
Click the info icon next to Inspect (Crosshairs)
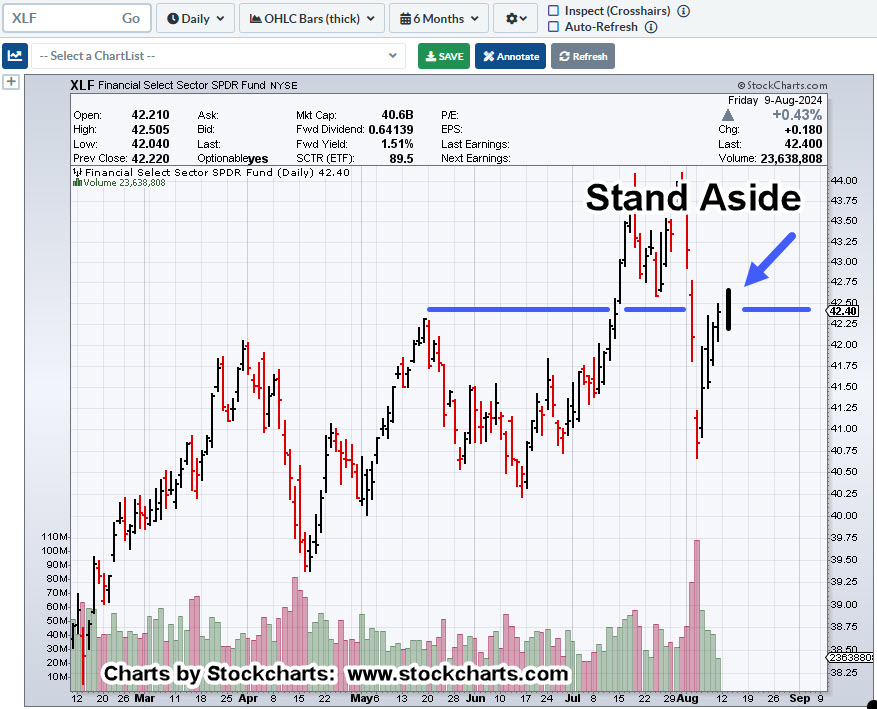pos(683,11)
